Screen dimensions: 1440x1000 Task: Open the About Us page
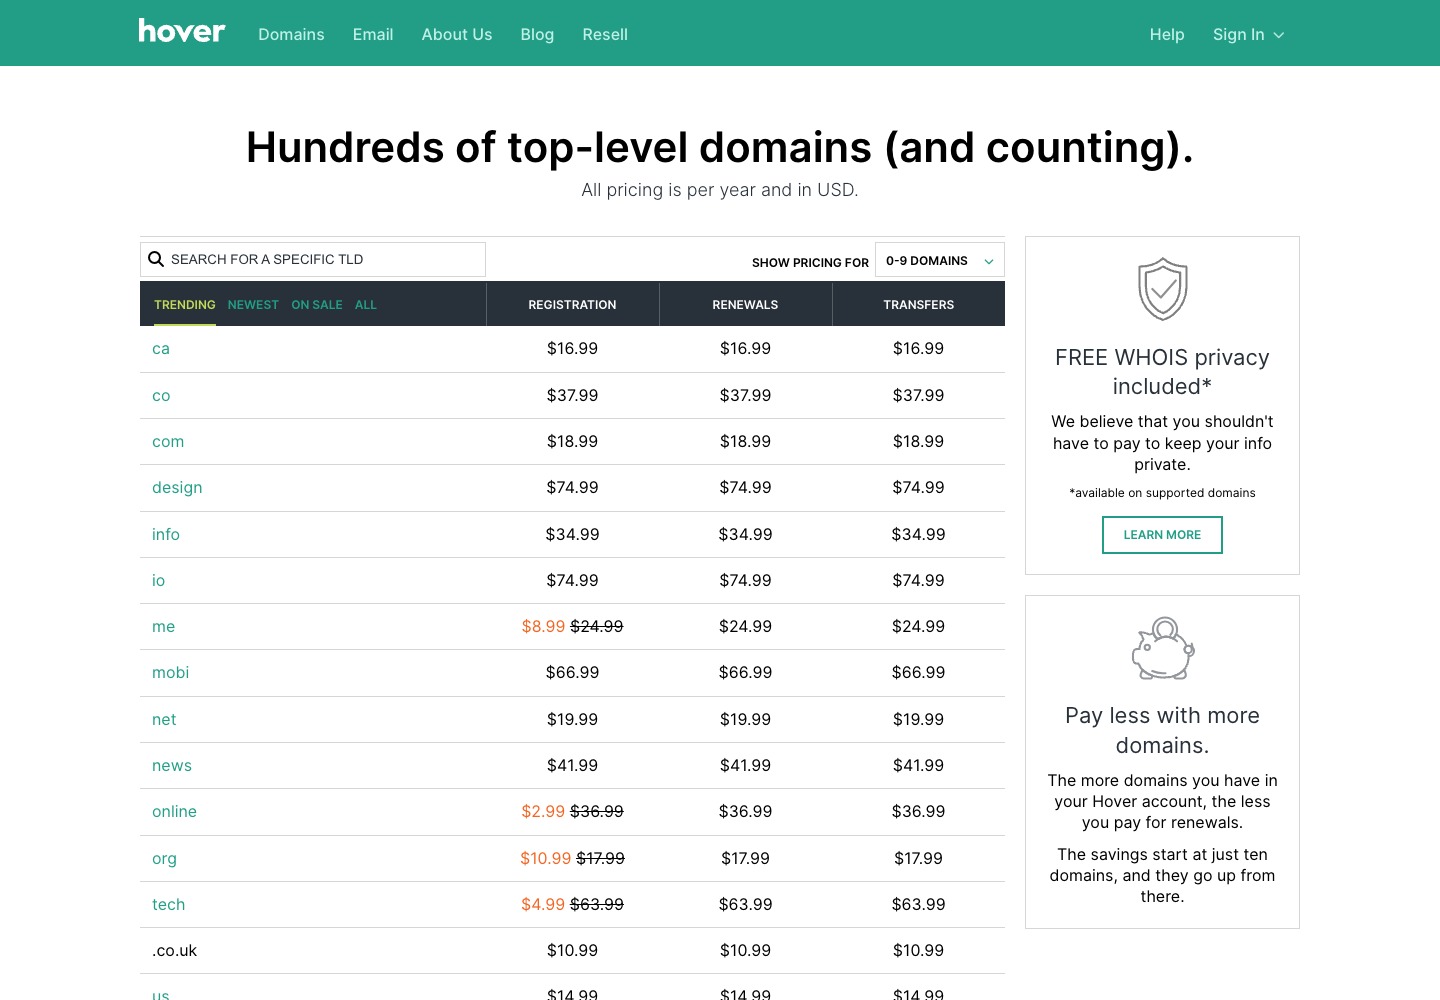tap(457, 34)
